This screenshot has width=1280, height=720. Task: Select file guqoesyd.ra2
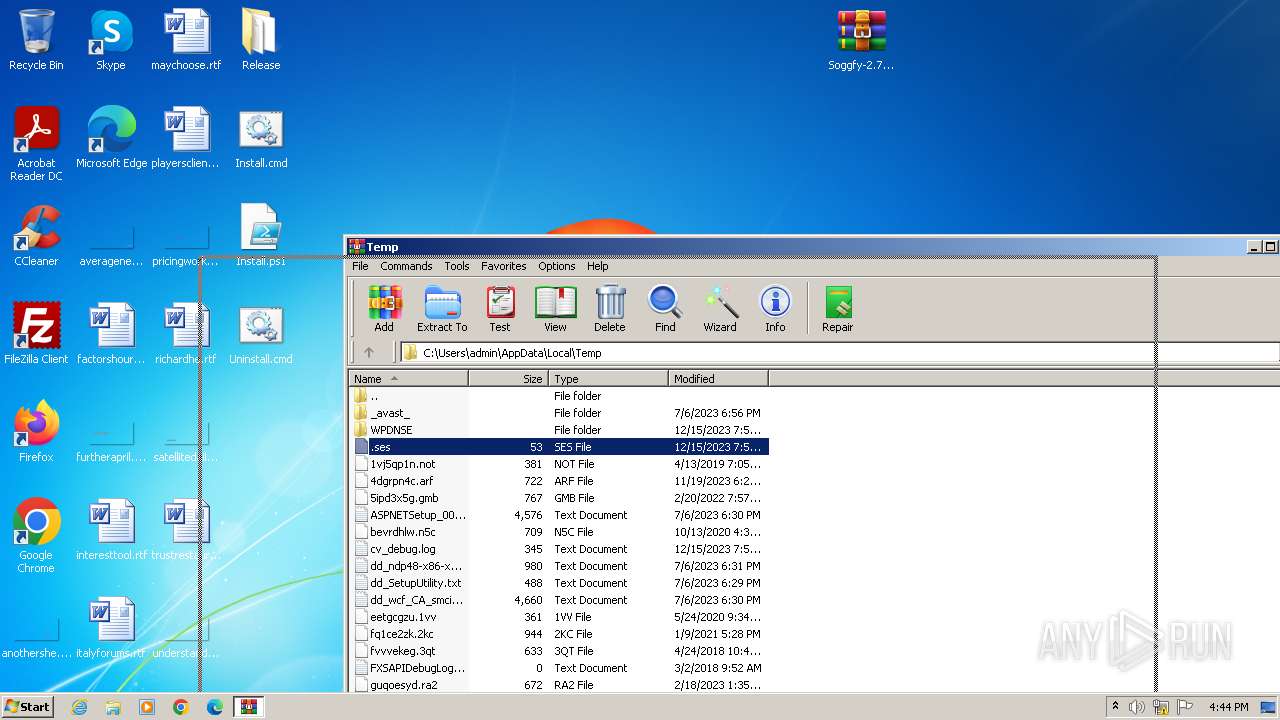tap(558, 685)
